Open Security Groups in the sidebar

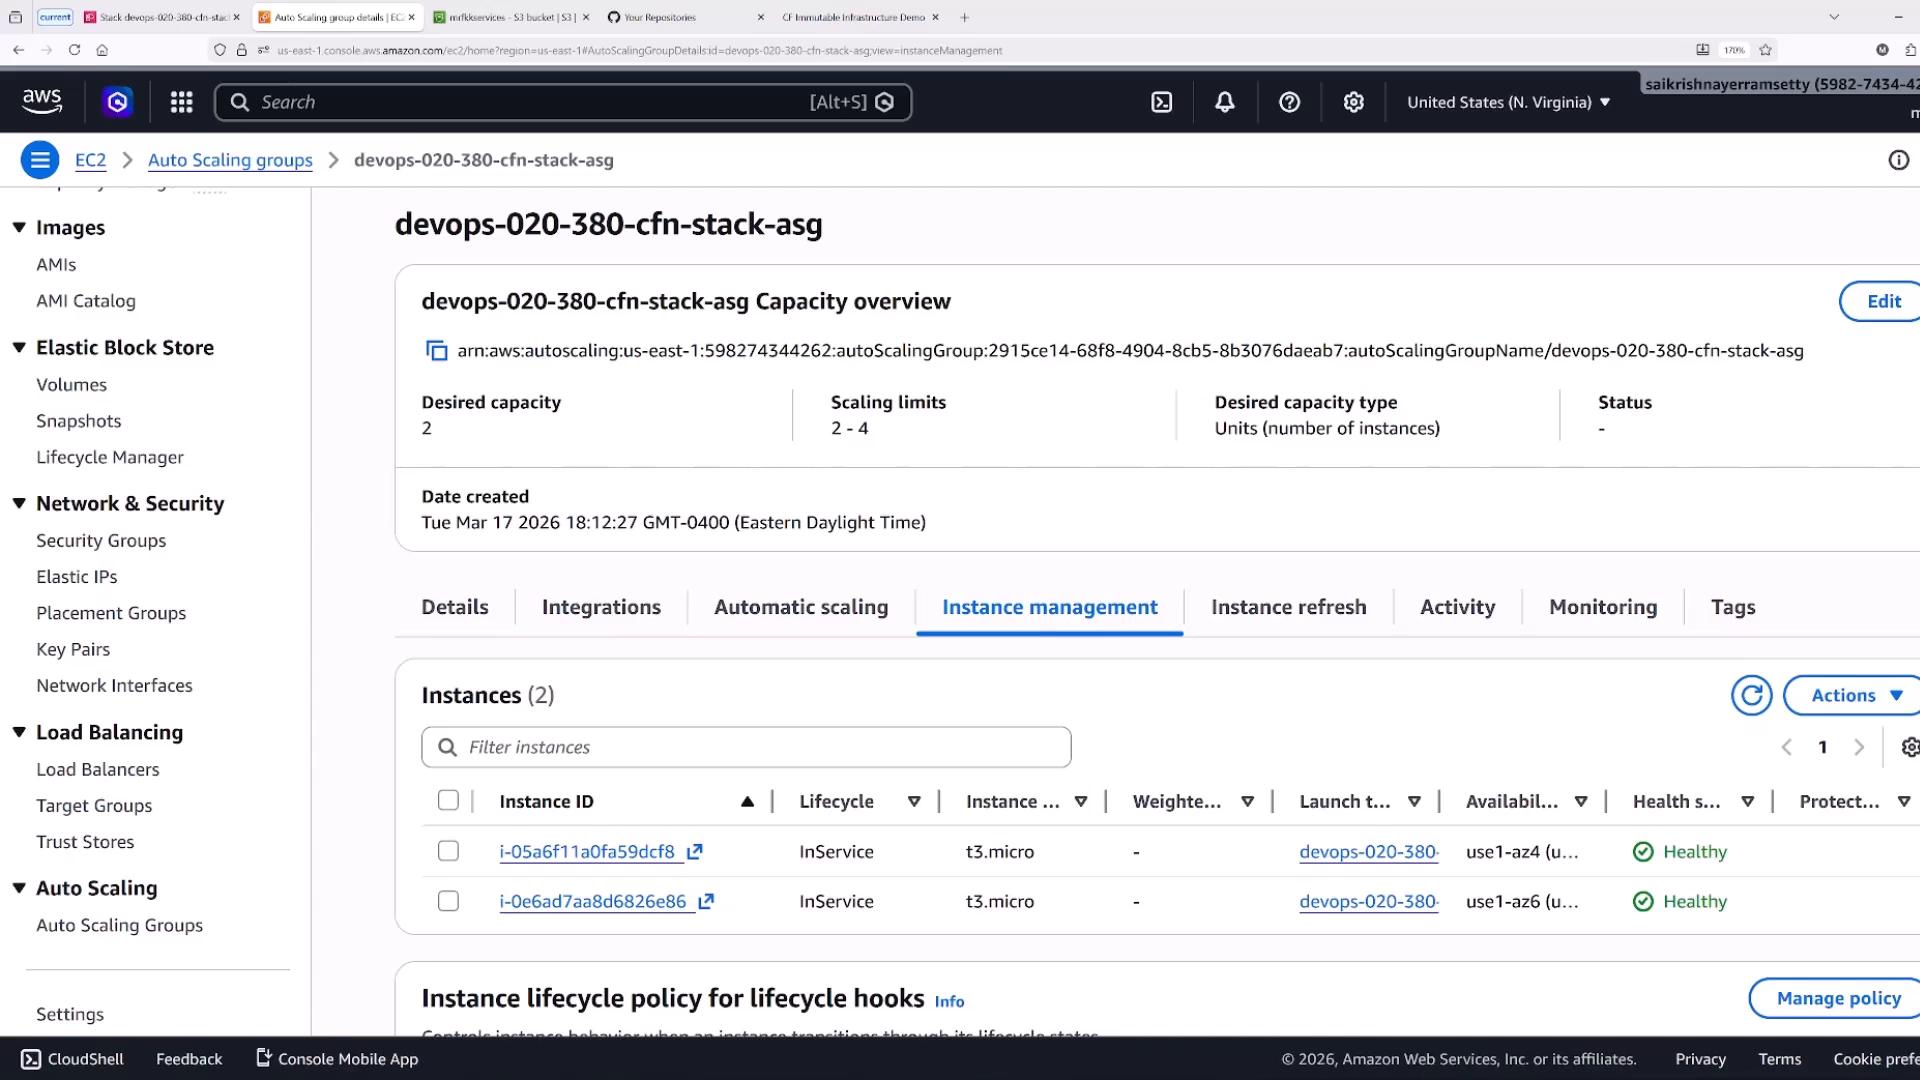(x=101, y=541)
